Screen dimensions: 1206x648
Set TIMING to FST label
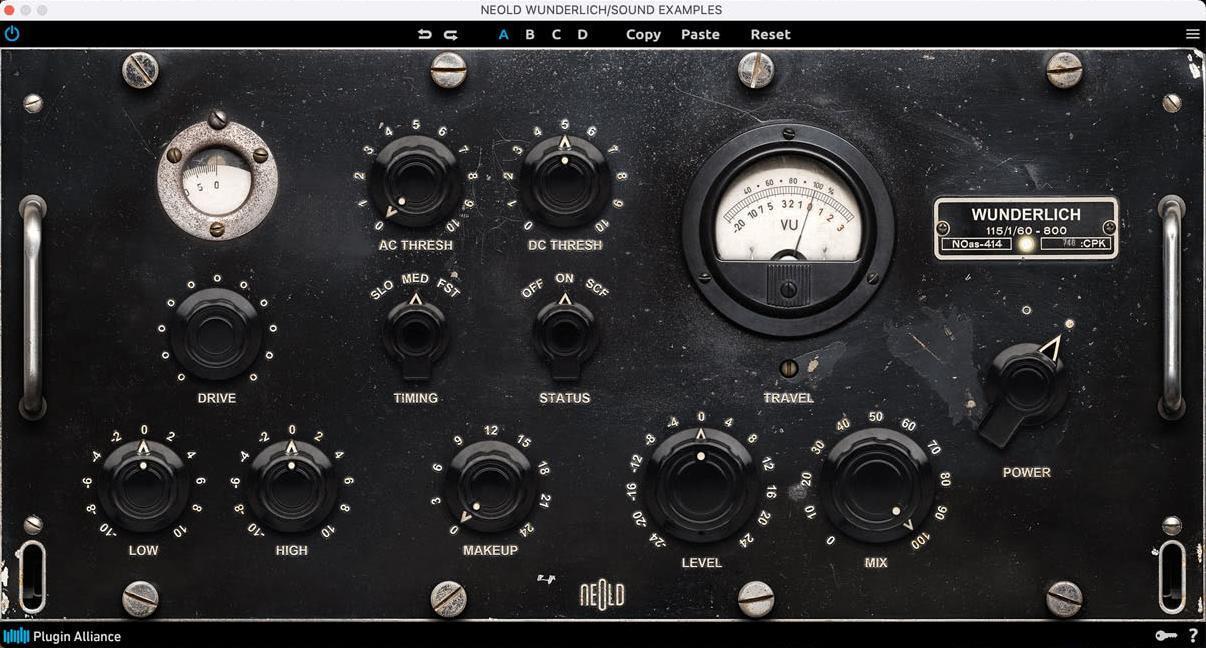click(x=448, y=288)
